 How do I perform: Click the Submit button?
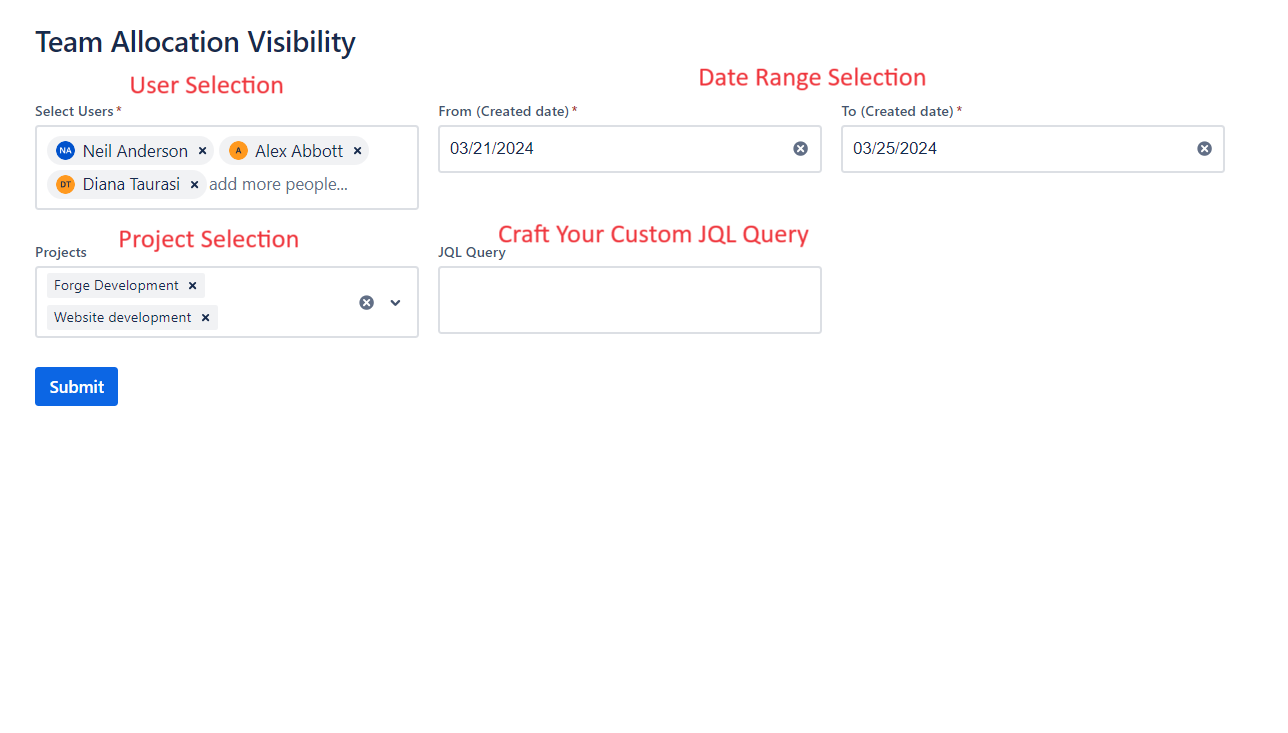(76, 387)
